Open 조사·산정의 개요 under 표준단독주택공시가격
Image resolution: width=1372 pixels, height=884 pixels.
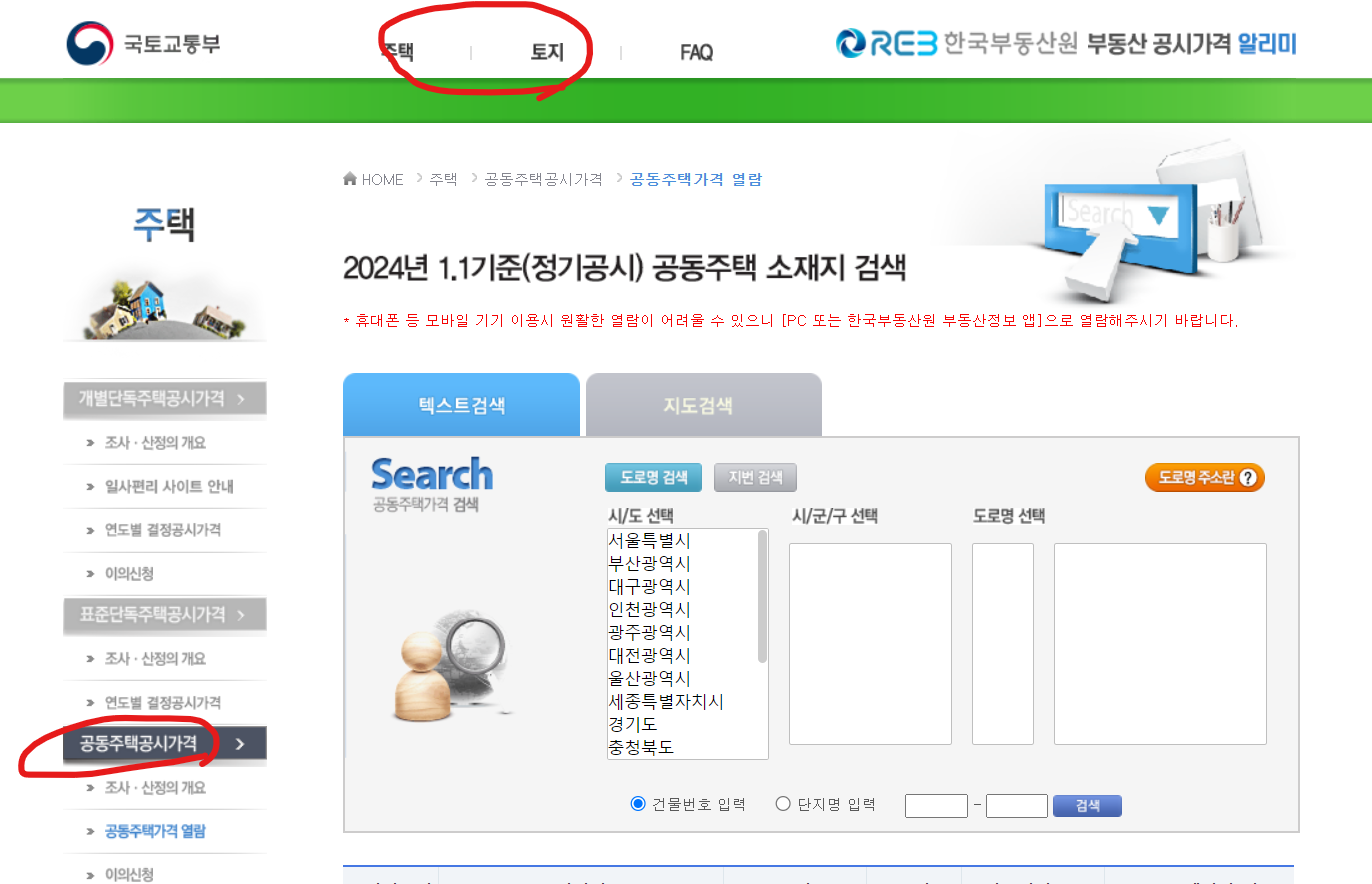(155, 658)
